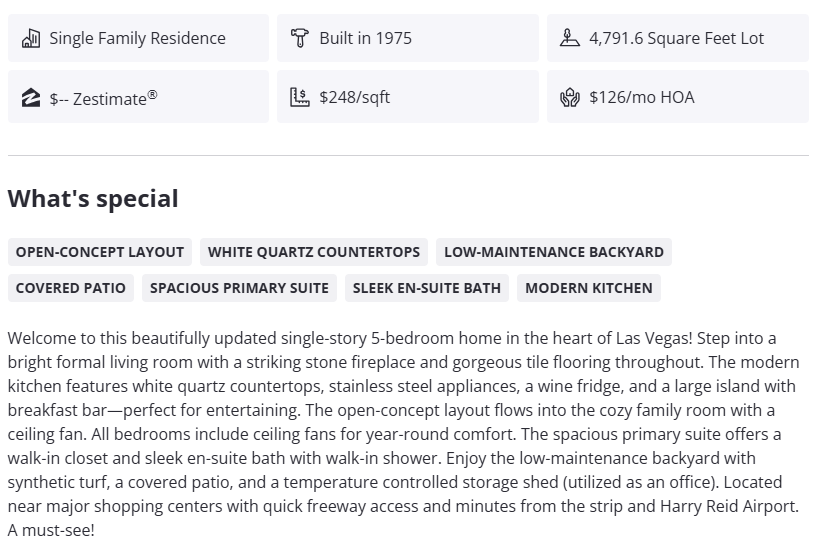Choose the LOW-MAINTENANCE BACKYARD tag

point(553,252)
